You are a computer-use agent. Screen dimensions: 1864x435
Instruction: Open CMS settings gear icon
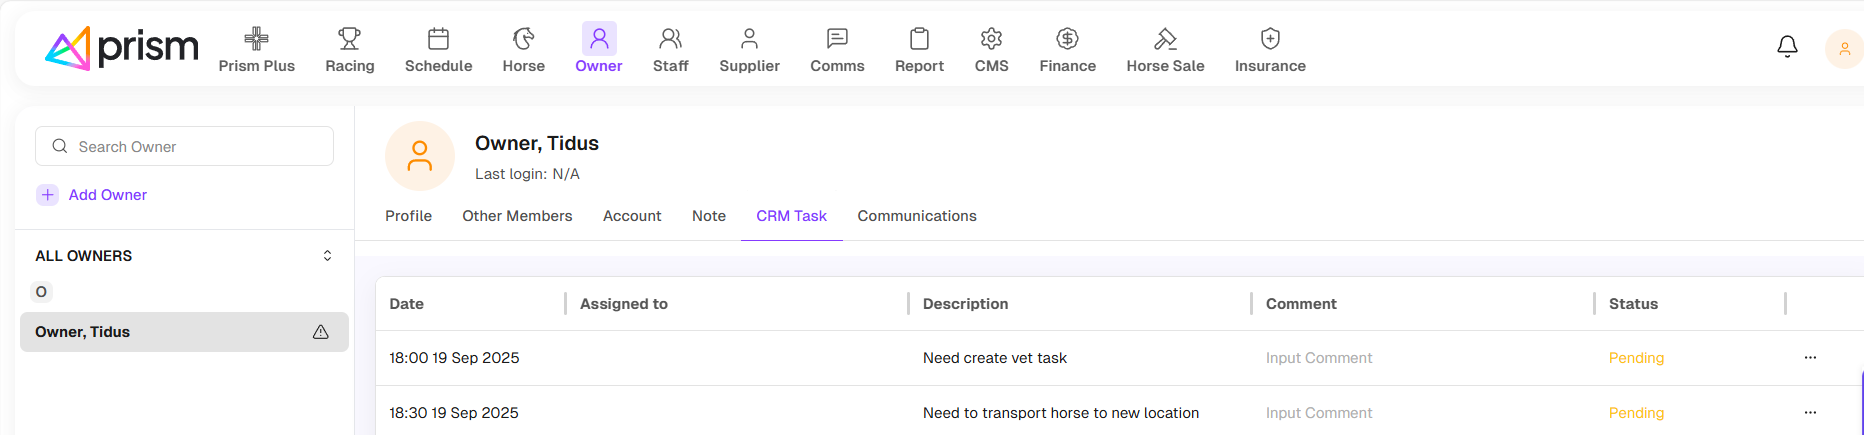pos(991,39)
